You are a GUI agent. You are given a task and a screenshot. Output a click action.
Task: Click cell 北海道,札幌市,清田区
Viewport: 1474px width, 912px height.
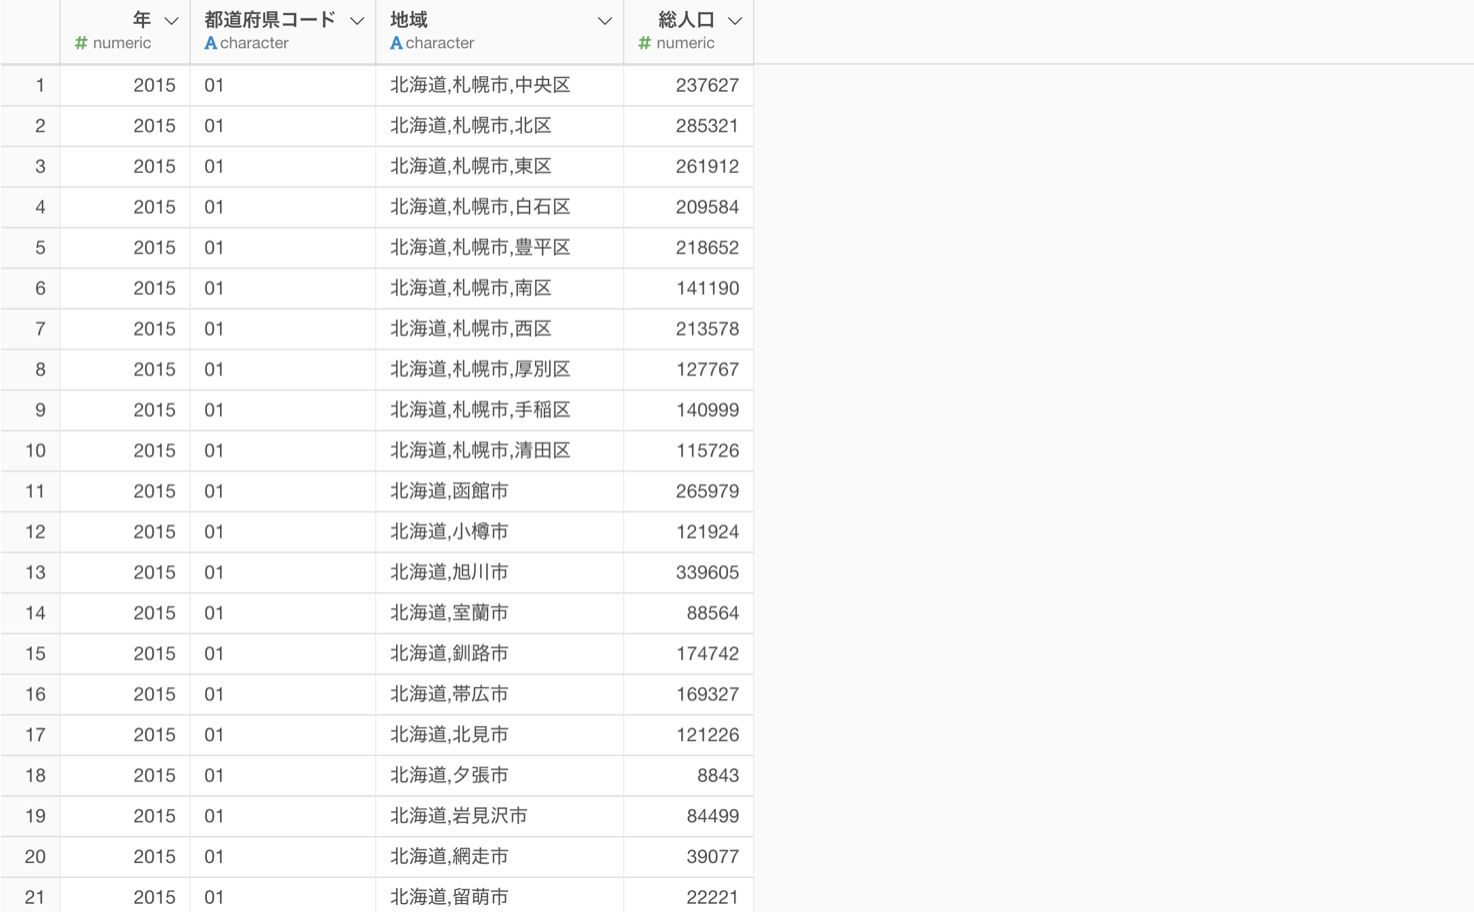(x=500, y=451)
